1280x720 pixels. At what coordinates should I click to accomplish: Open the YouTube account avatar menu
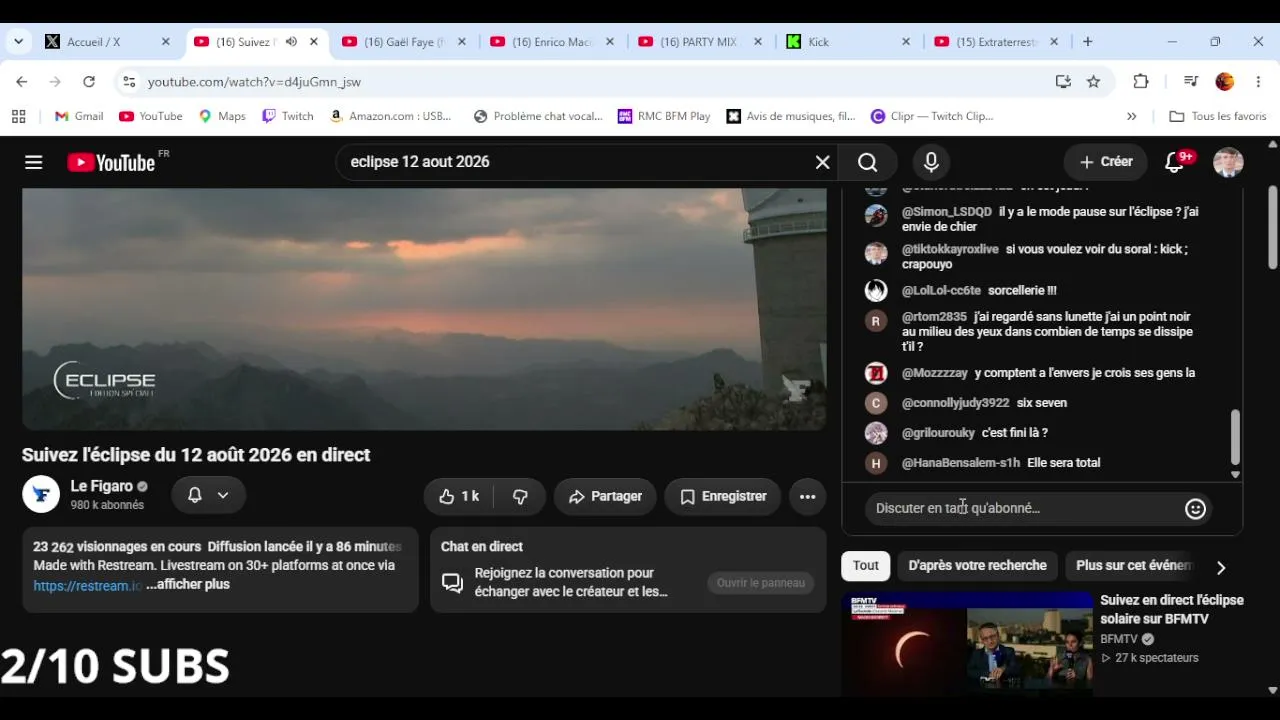click(x=1228, y=162)
